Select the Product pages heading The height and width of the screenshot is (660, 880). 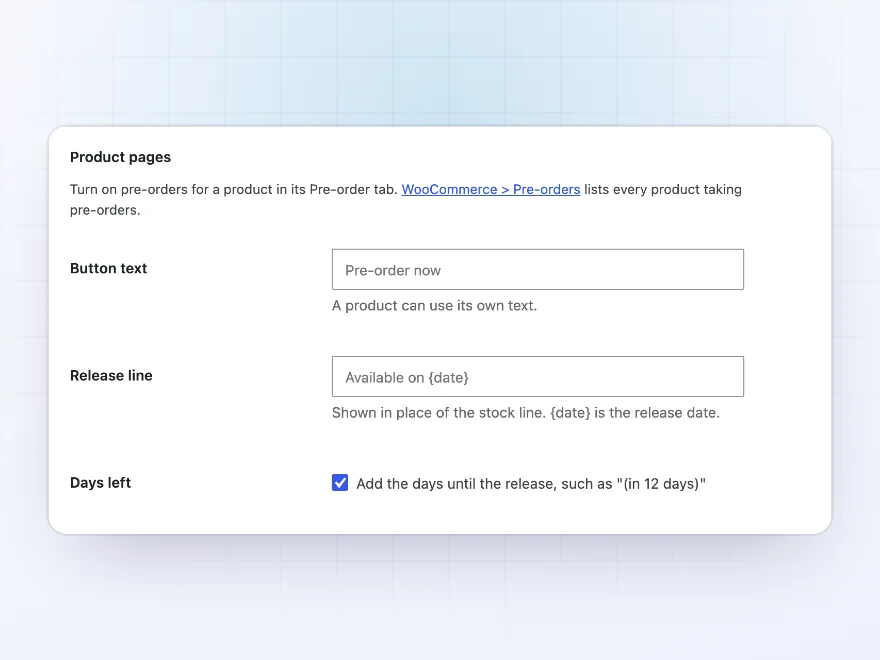pos(120,157)
